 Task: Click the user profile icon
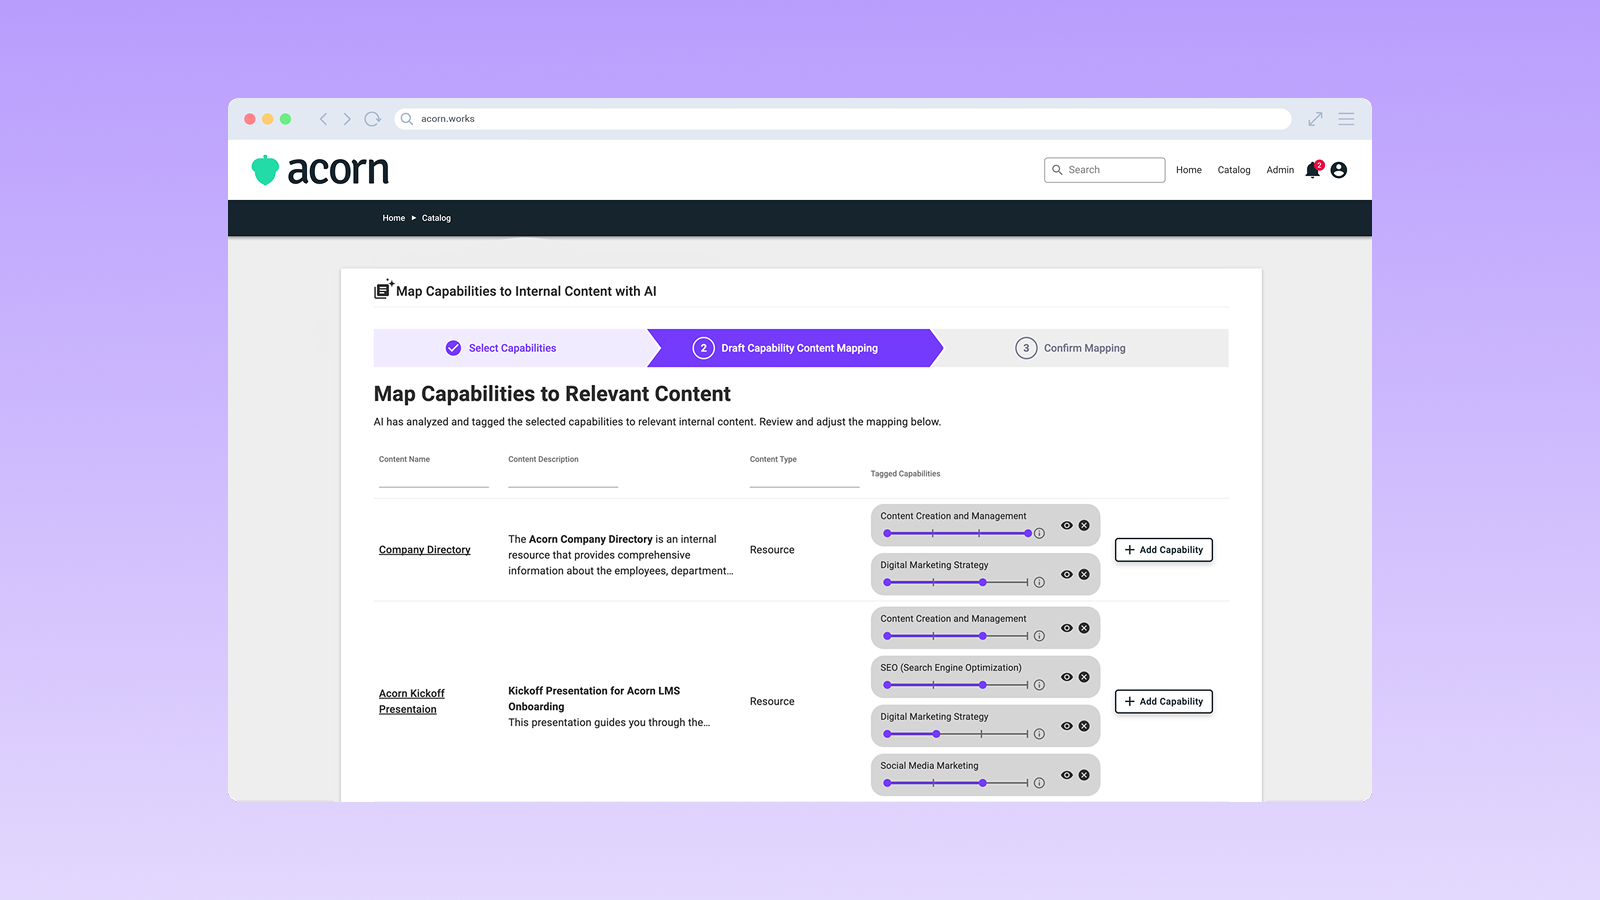[x=1339, y=170]
